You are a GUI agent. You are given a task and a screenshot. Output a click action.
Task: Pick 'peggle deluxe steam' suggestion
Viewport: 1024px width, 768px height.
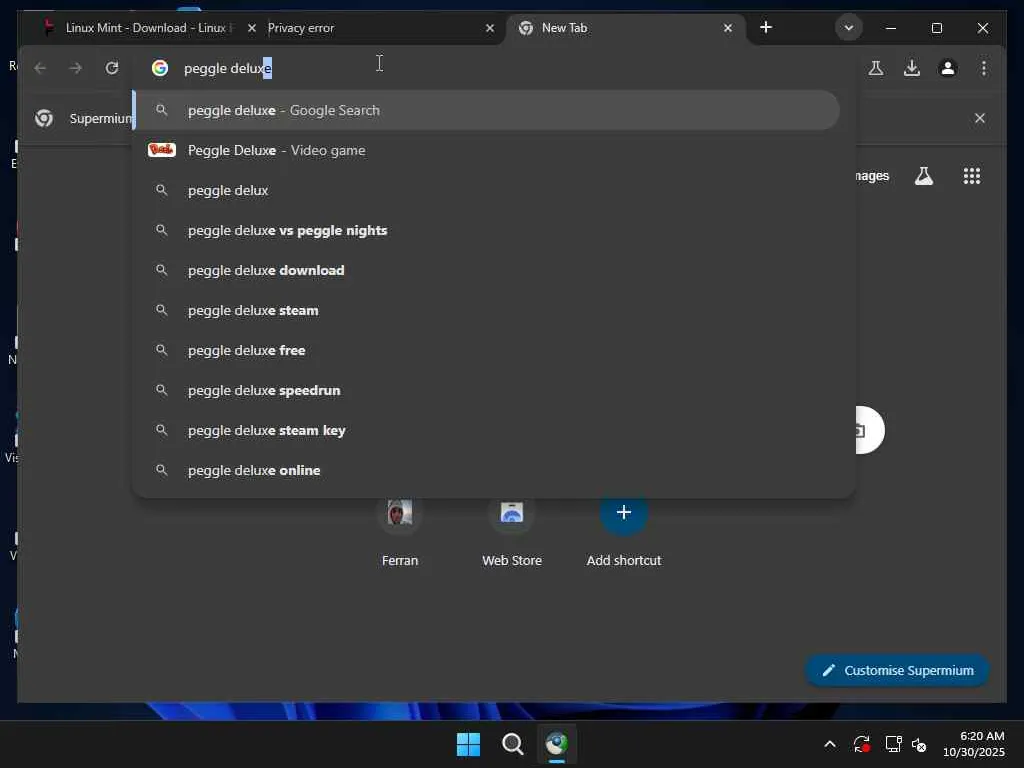click(487, 310)
